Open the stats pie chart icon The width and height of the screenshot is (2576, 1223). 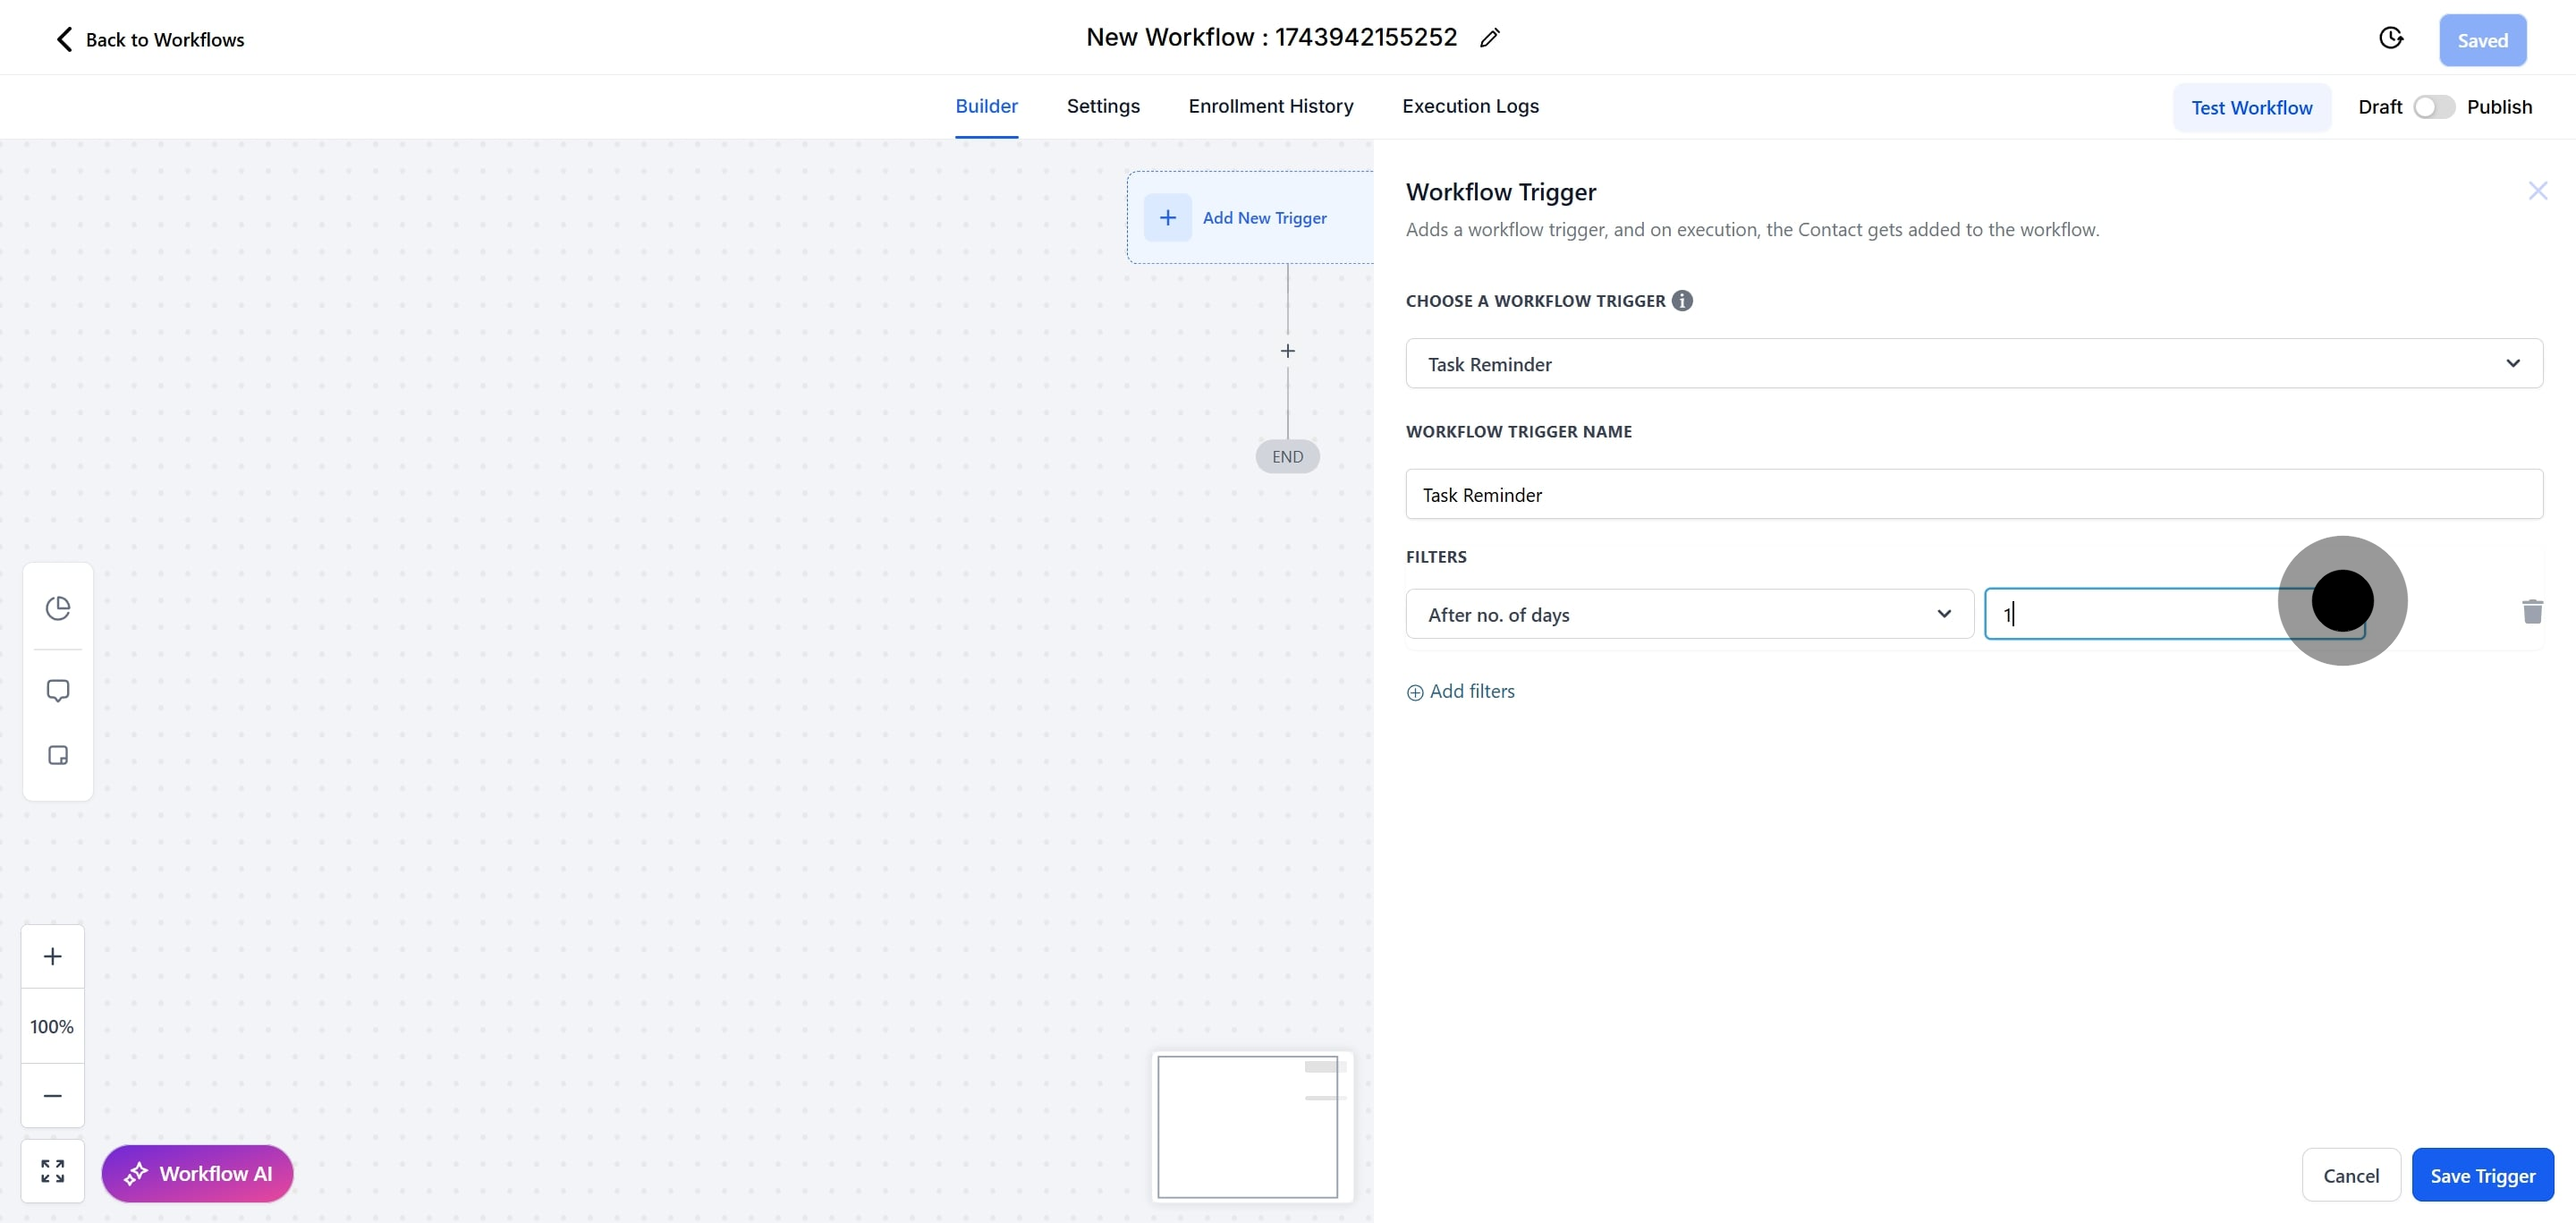tap(58, 608)
